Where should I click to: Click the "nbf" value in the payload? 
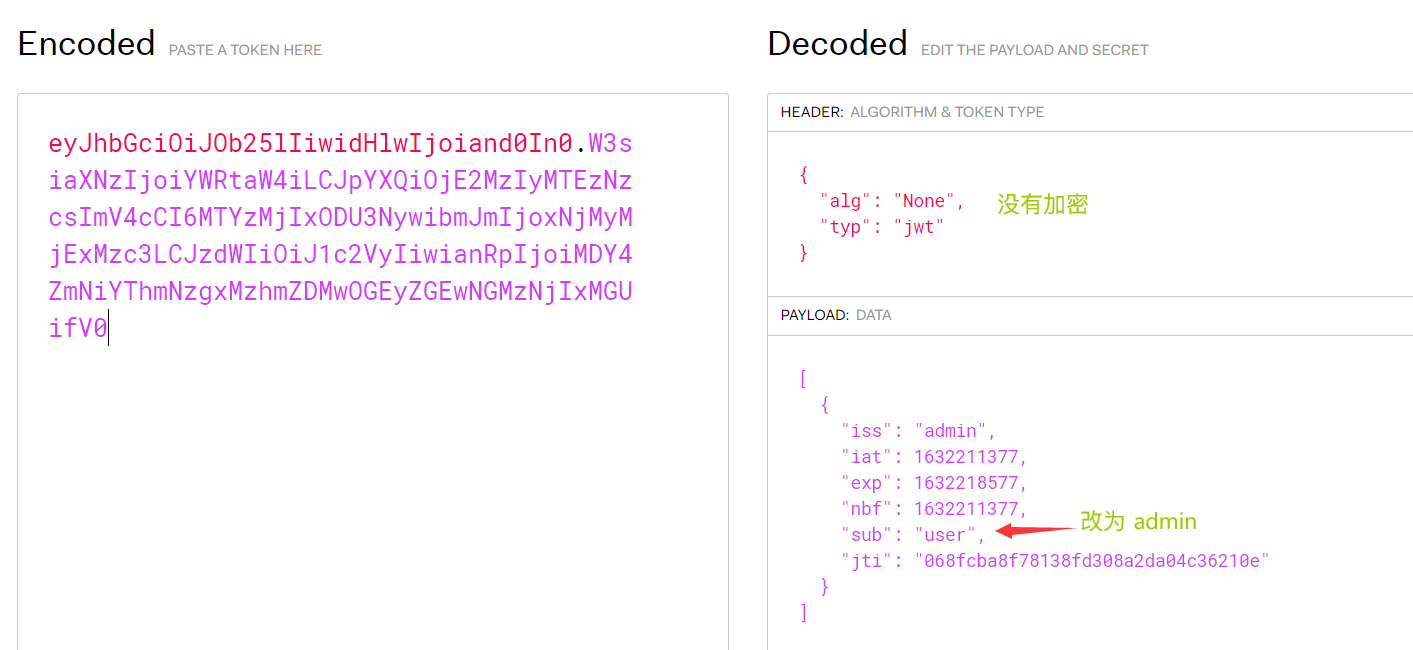966,509
